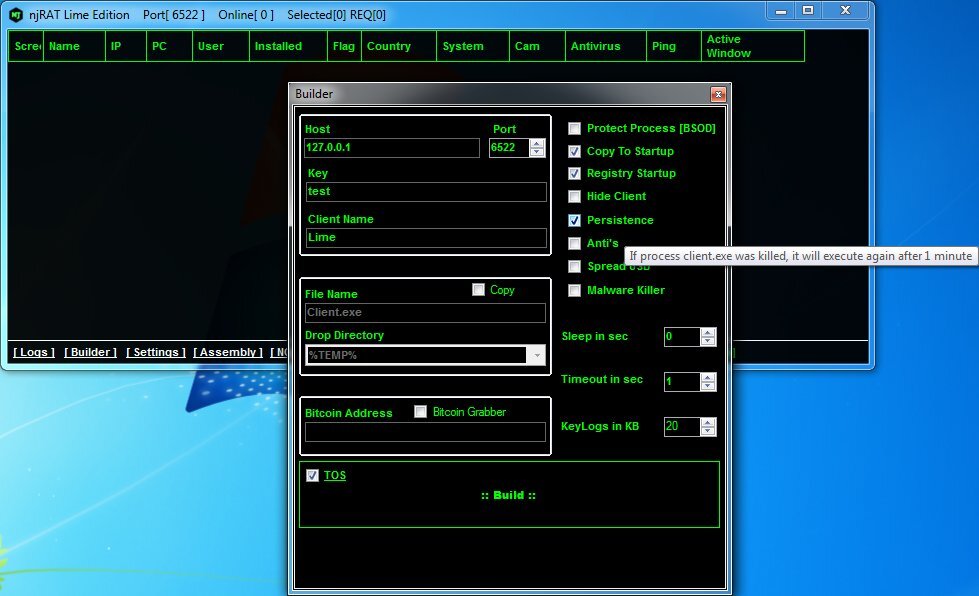Click the :: Build :: button
The height and width of the screenshot is (596, 979).
pos(508,496)
